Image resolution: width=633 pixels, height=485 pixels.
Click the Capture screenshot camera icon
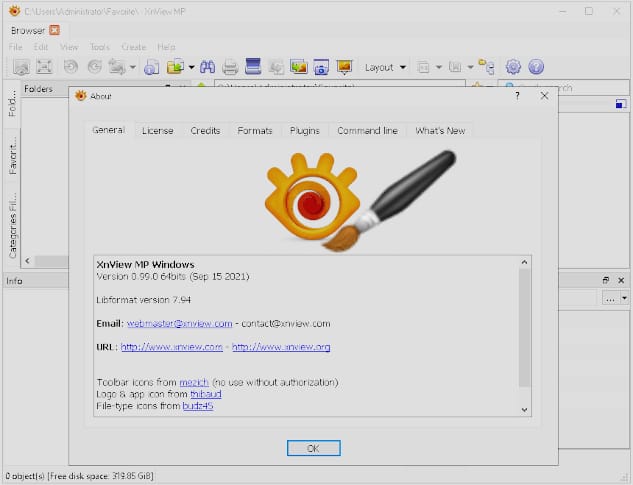click(x=321, y=67)
